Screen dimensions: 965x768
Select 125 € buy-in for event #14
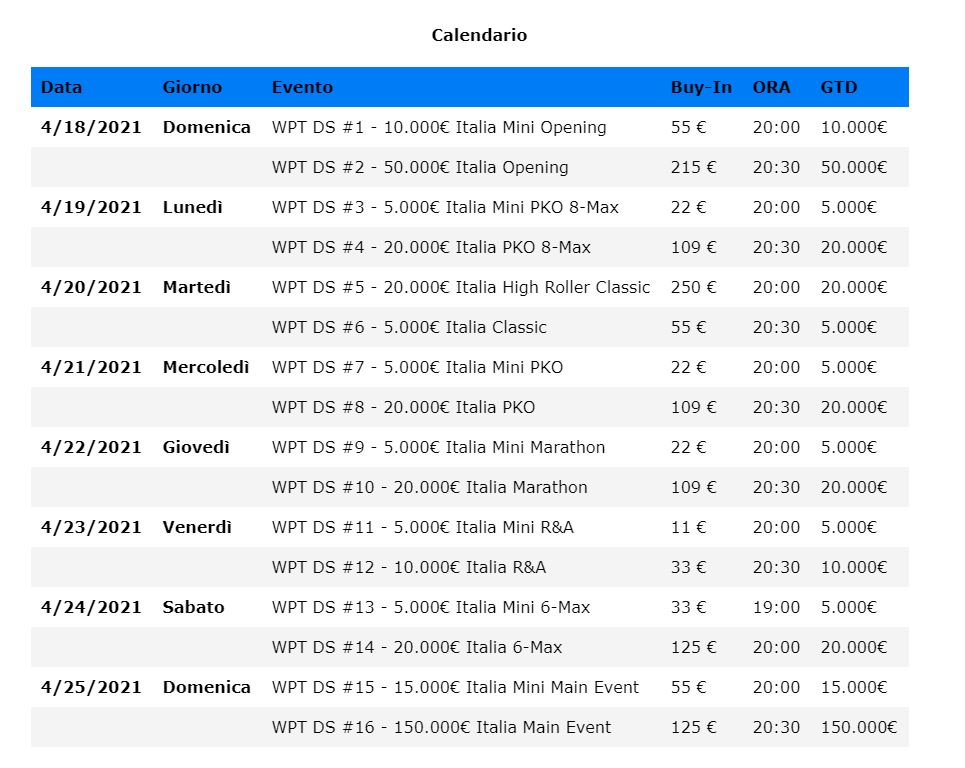(x=694, y=647)
